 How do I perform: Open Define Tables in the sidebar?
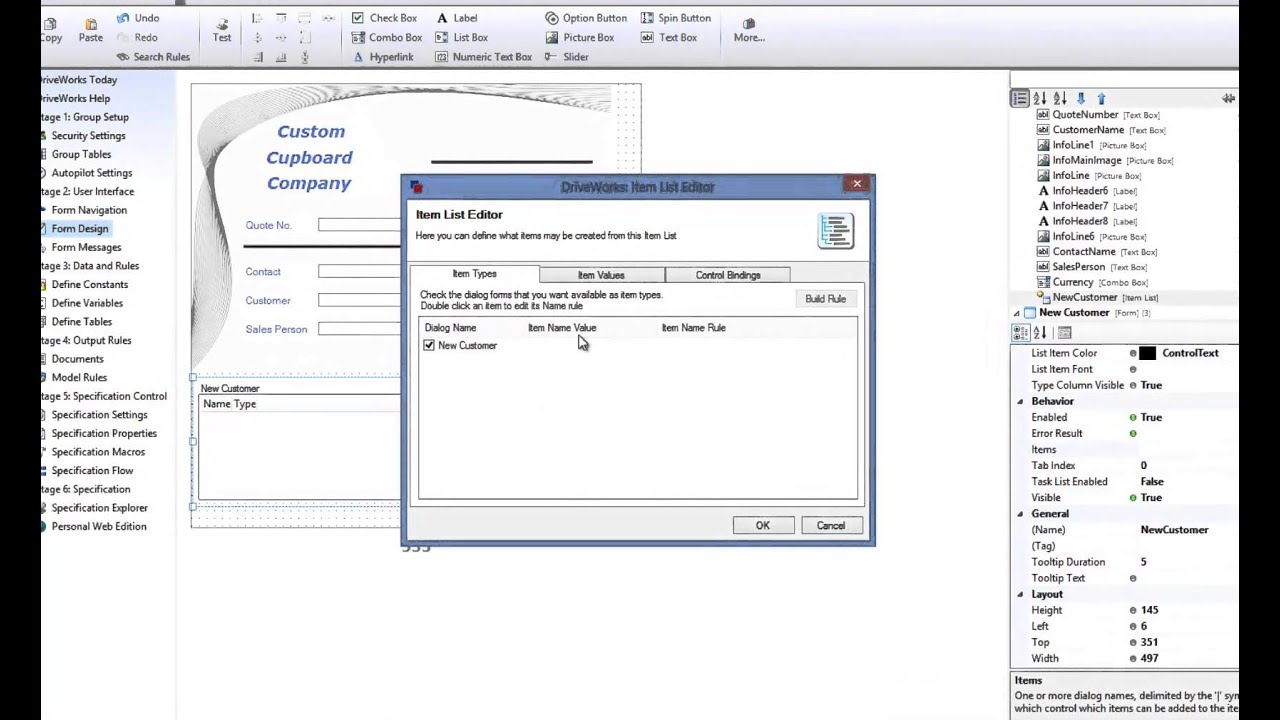81,322
